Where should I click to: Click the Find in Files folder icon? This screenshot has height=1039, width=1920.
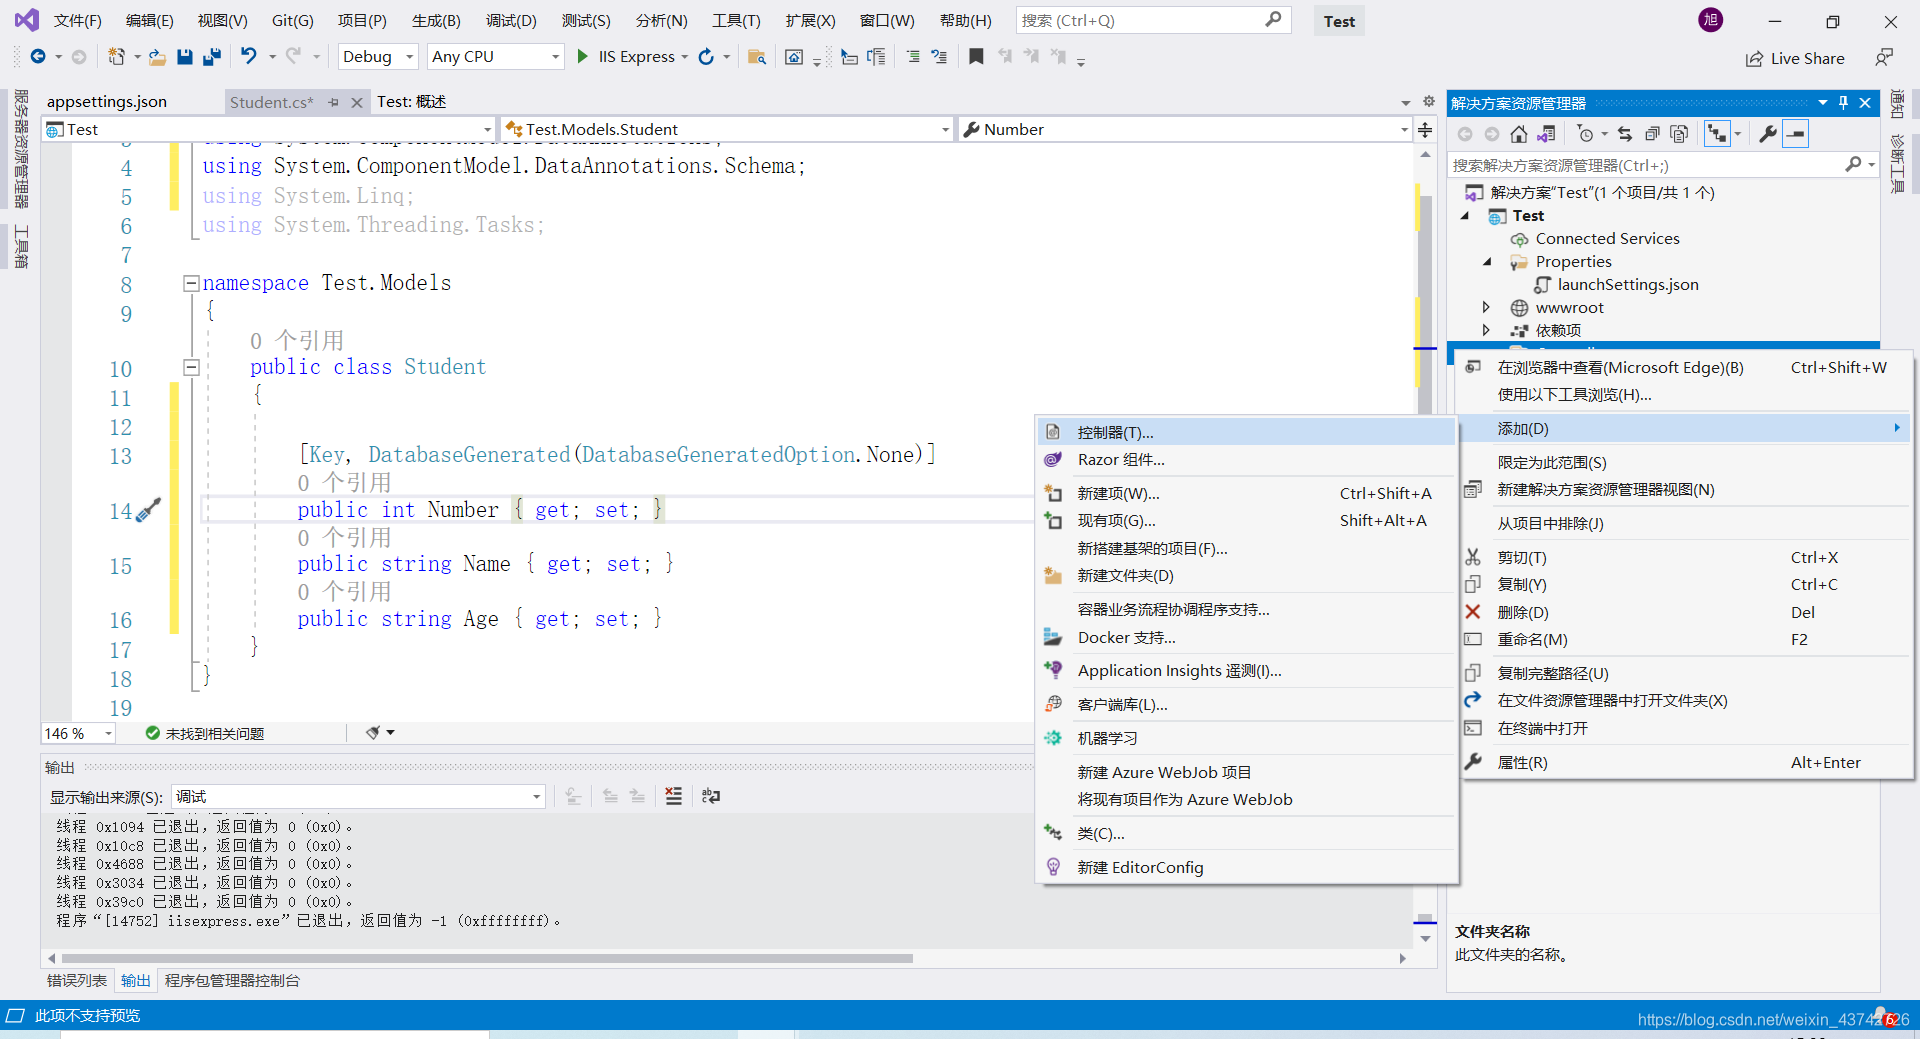[757, 57]
